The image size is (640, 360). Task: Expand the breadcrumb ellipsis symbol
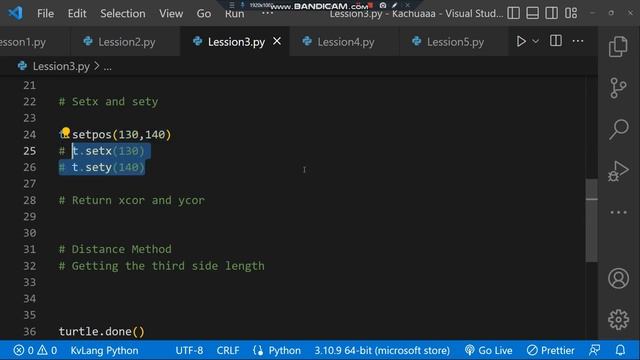107,67
